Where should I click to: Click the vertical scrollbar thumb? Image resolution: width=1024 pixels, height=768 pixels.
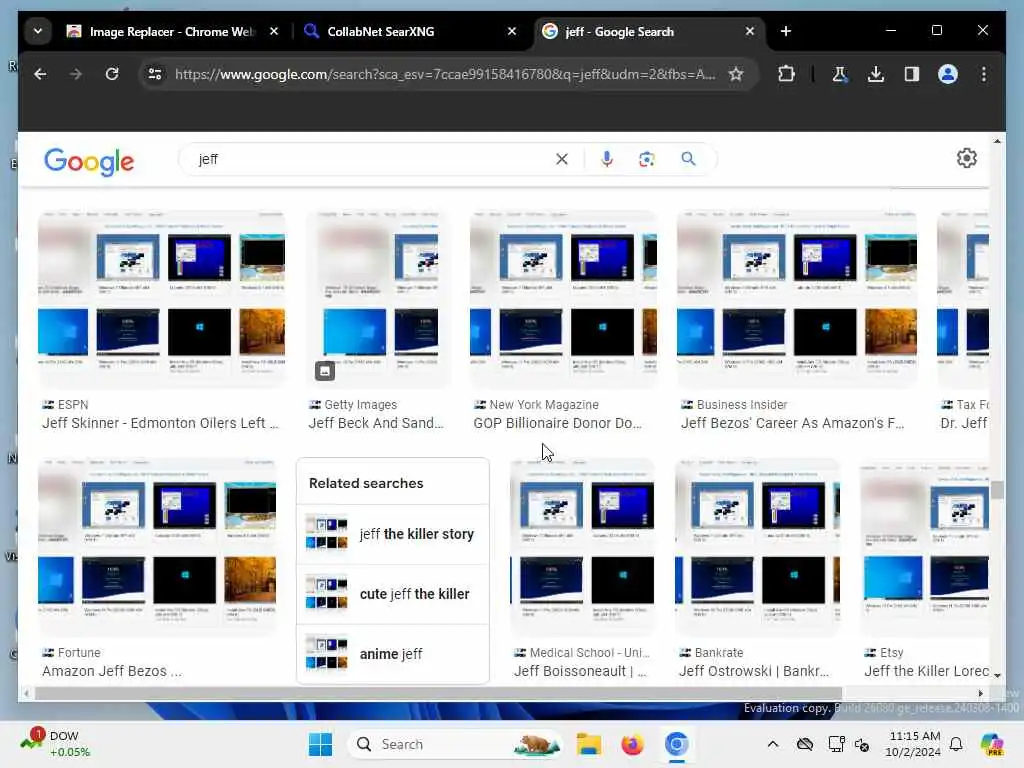pos(997,490)
